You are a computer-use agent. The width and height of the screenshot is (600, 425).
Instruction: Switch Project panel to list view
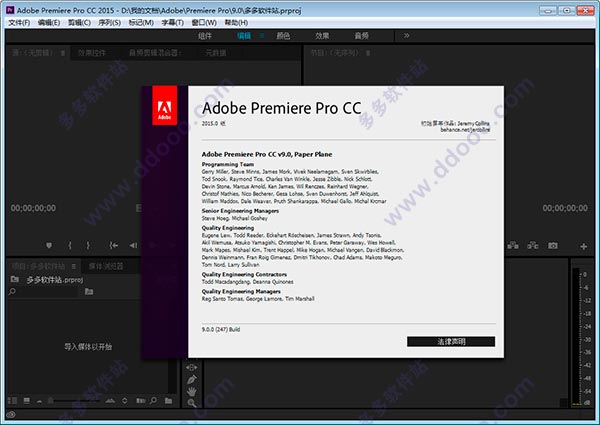[x=12, y=401]
